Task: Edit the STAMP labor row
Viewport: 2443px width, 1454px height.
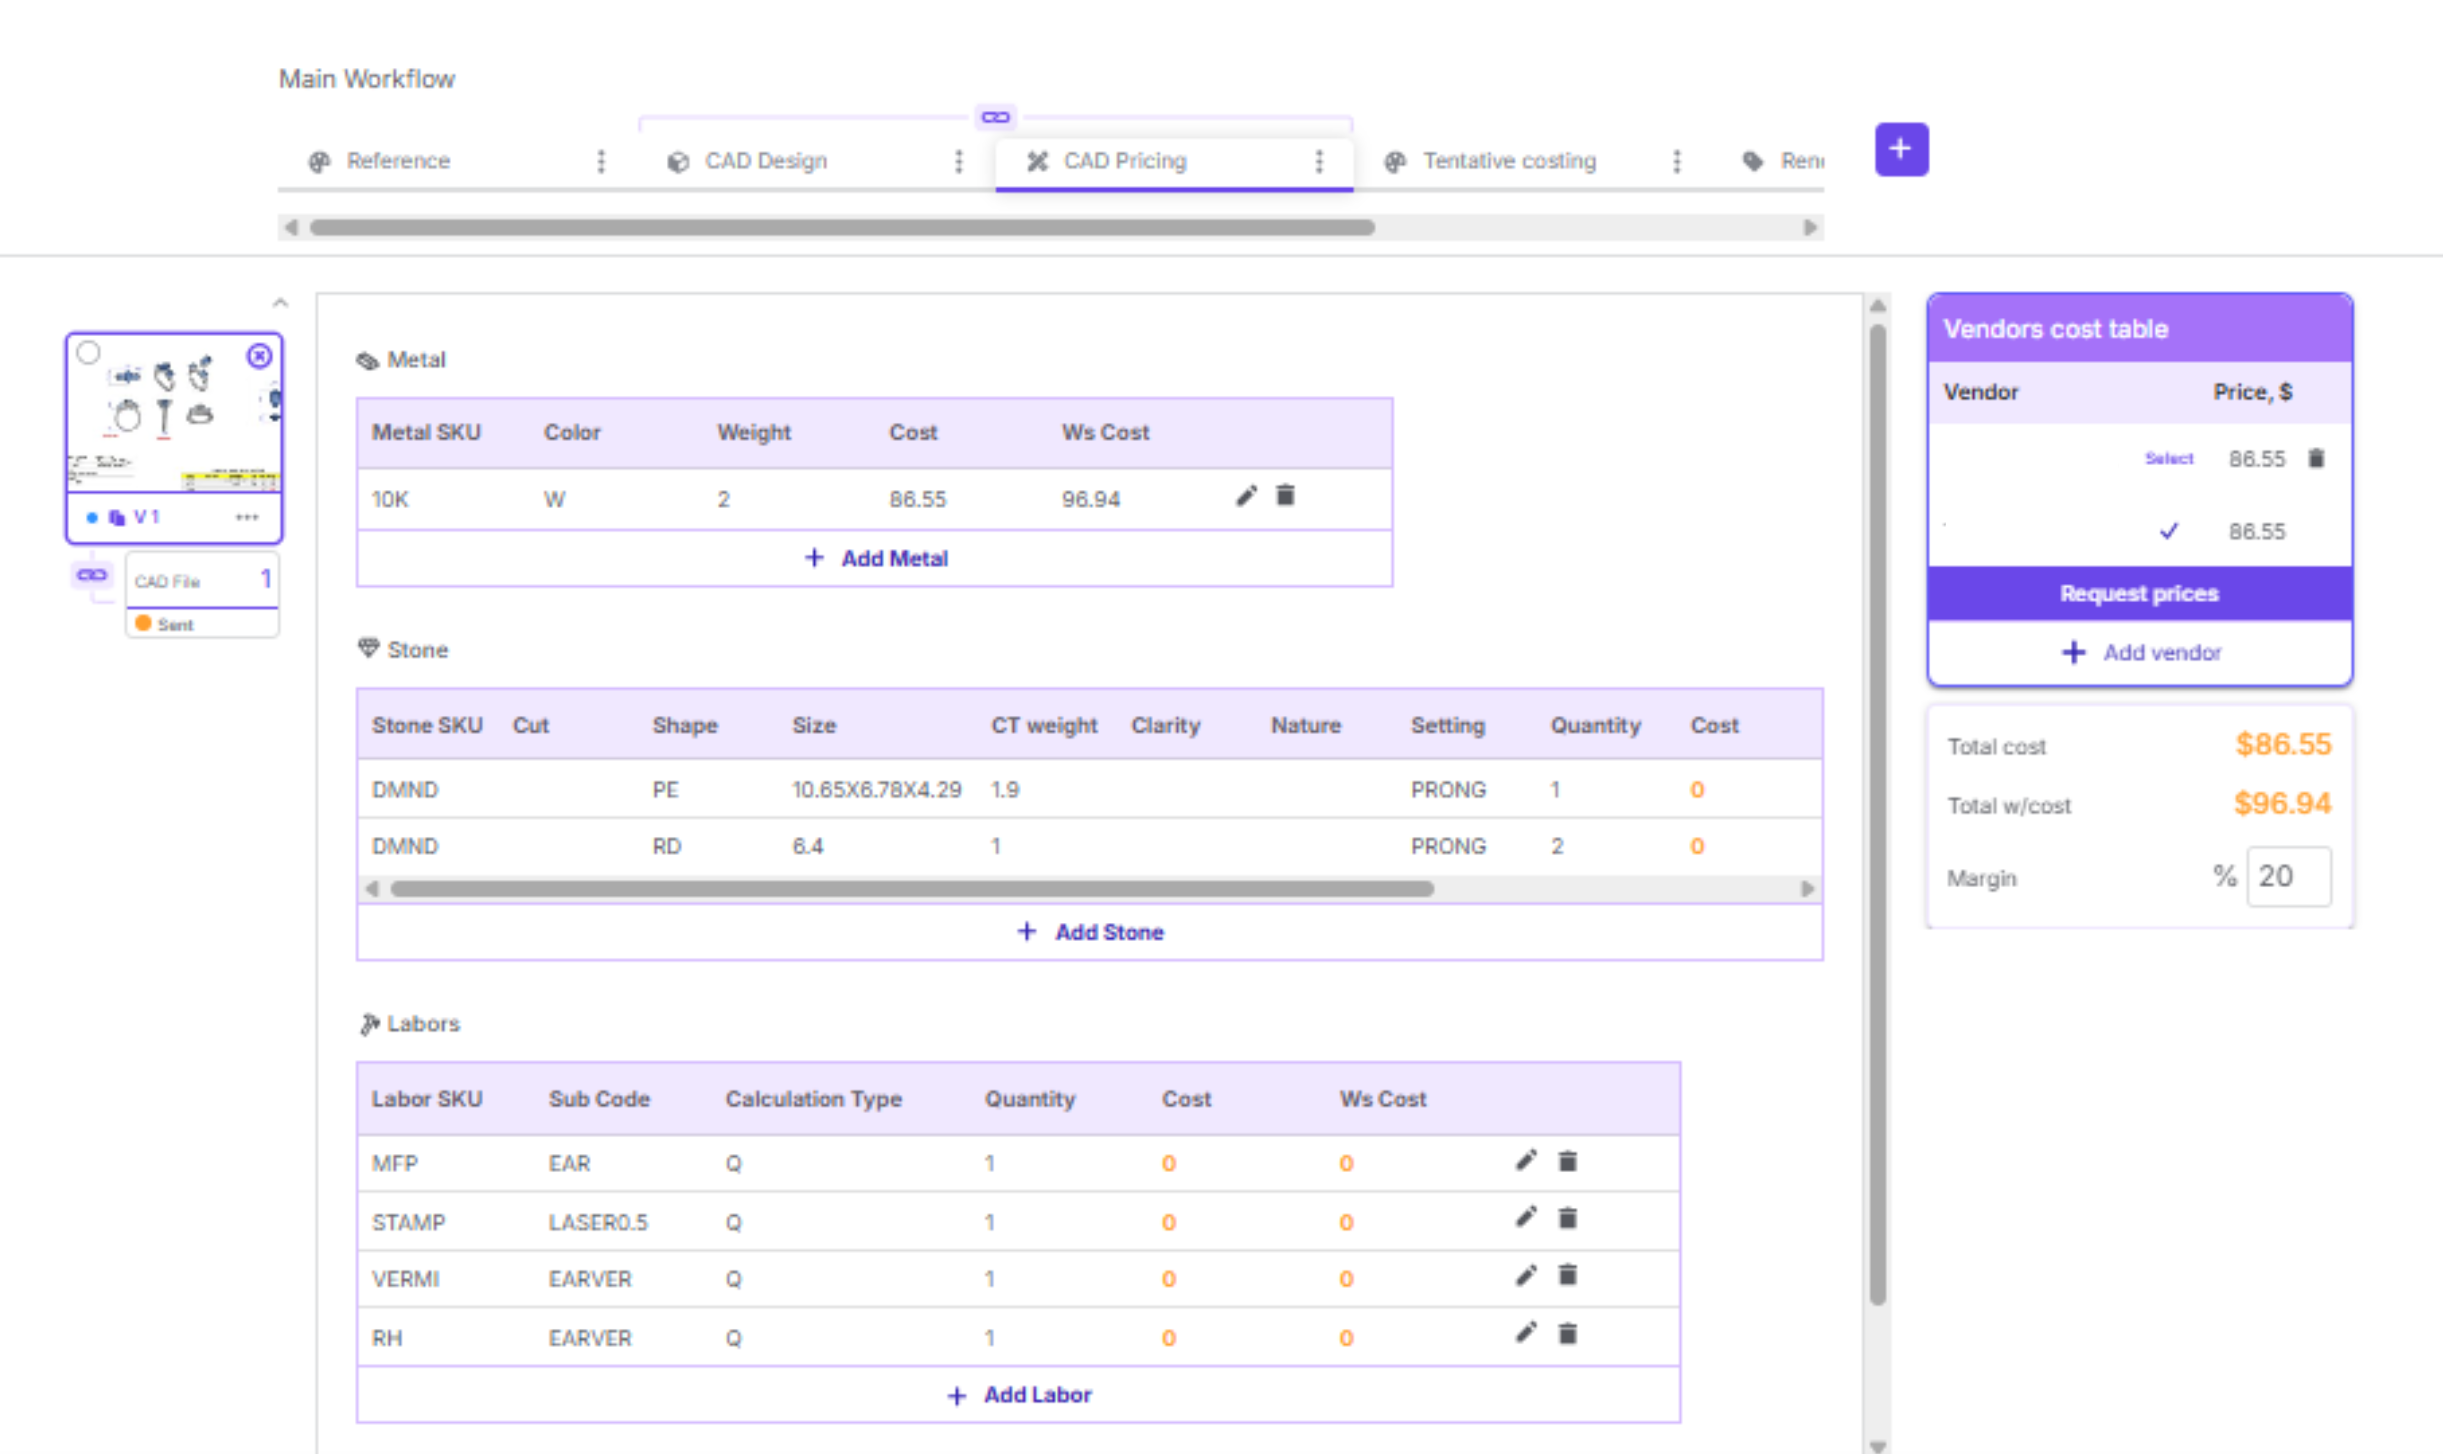Action: pos(1525,1218)
